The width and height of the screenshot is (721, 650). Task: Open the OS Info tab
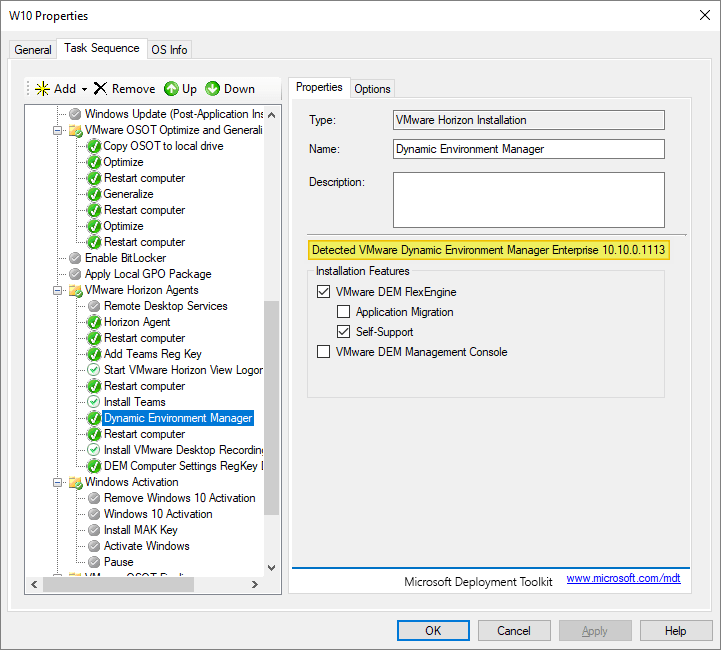pos(169,50)
